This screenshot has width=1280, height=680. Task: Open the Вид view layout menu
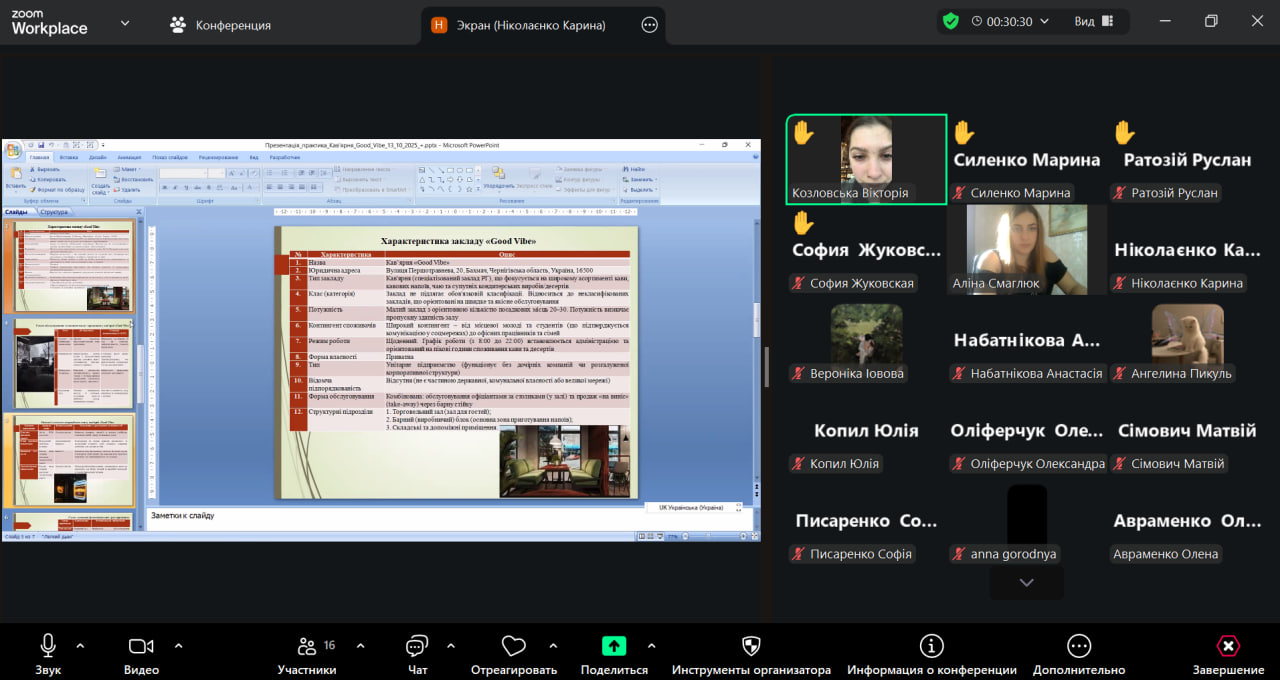coord(1094,21)
